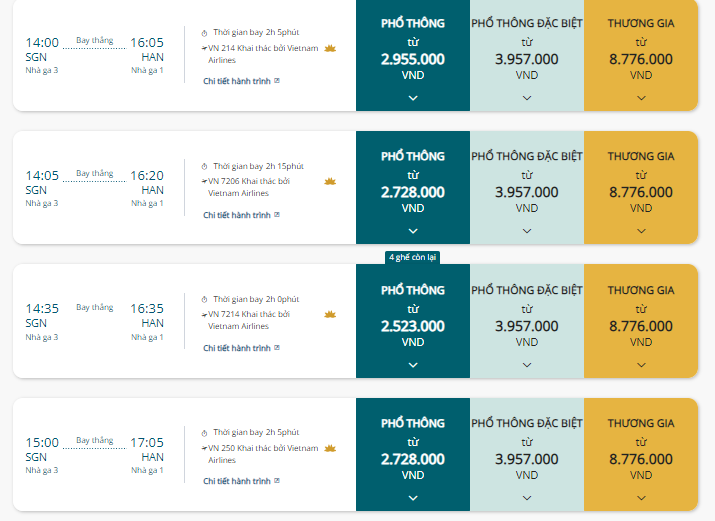The image size is (715, 521).
Task: Select the Phổ Thông Đặc Biệt fare for the 14:35 flight
Action: point(527,321)
